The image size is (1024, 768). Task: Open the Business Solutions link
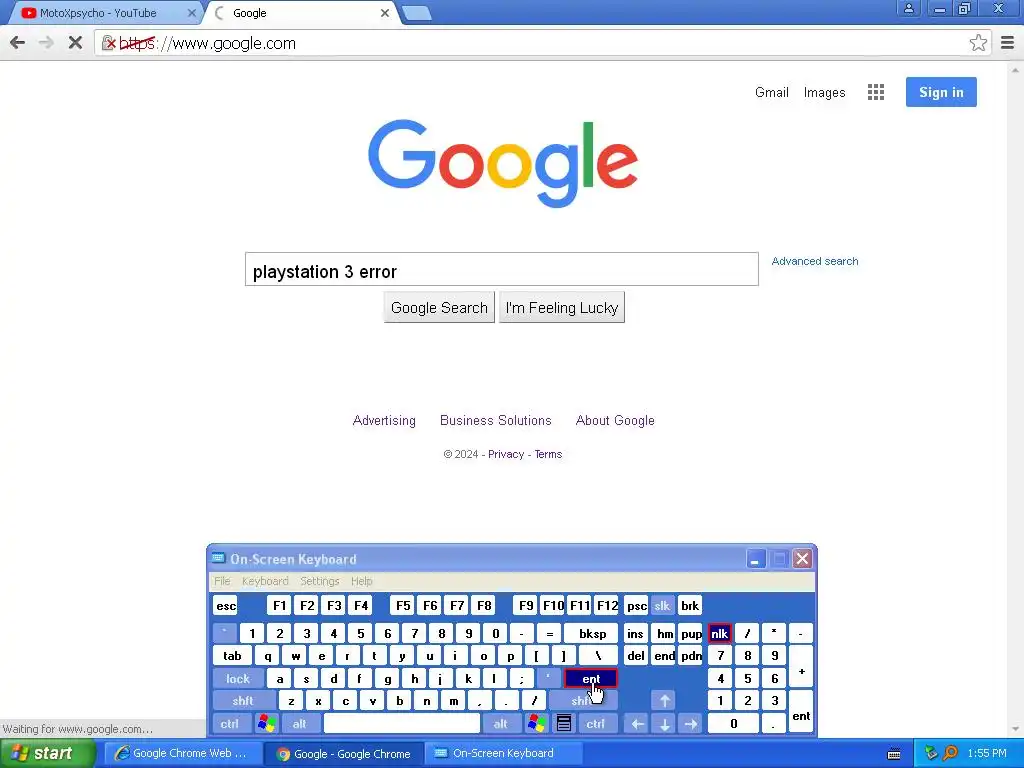click(496, 421)
